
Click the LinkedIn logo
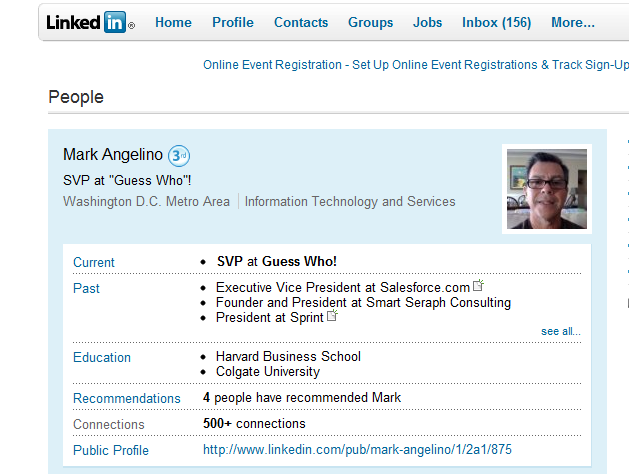(88, 22)
